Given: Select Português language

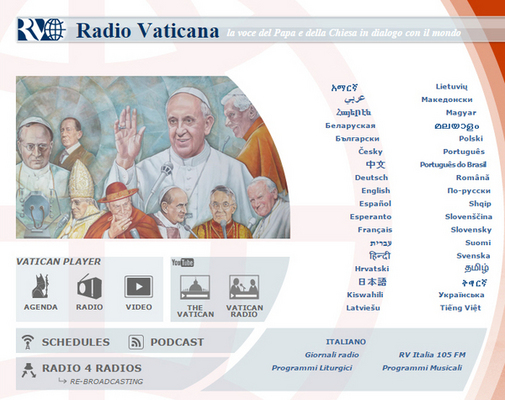Looking at the screenshot, I should (464, 152).
